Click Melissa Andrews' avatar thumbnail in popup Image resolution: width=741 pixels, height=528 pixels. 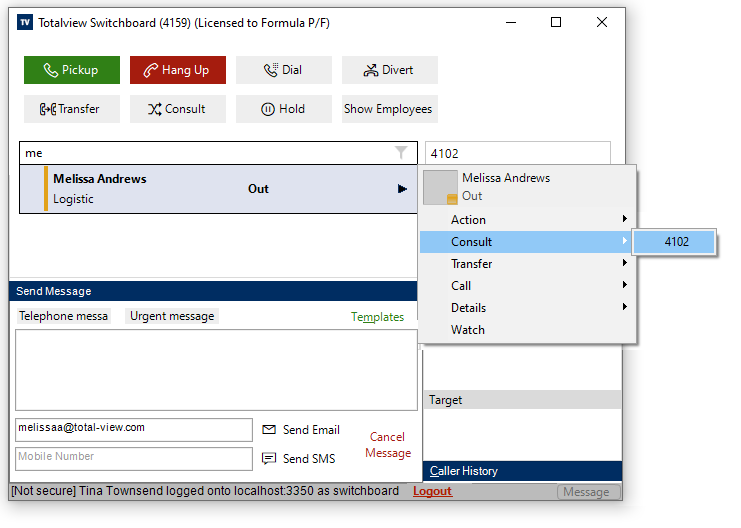coord(440,187)
